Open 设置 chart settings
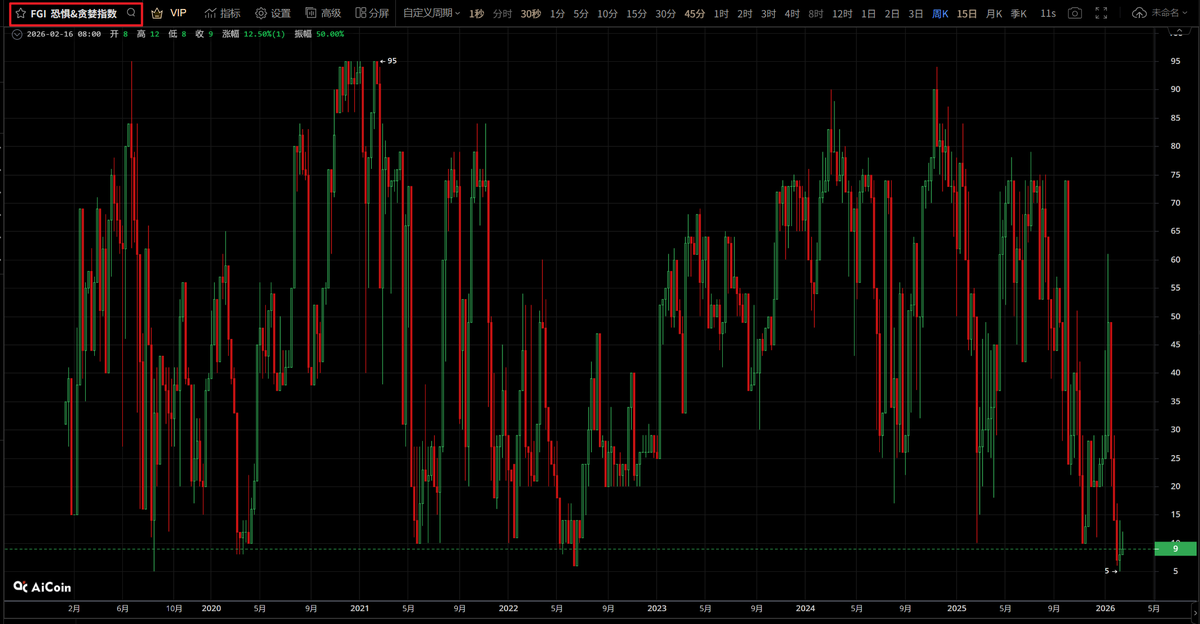 (x=272, y=13)
